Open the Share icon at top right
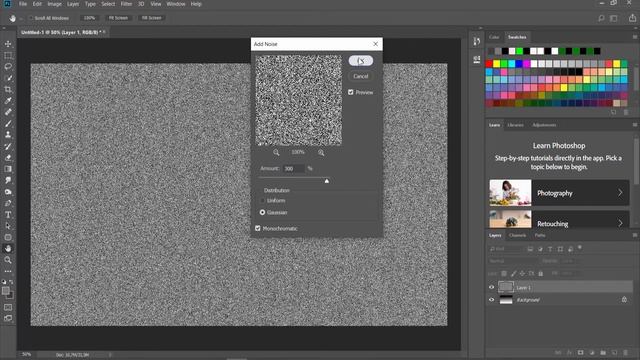The image size is (640, 360). 632,18
